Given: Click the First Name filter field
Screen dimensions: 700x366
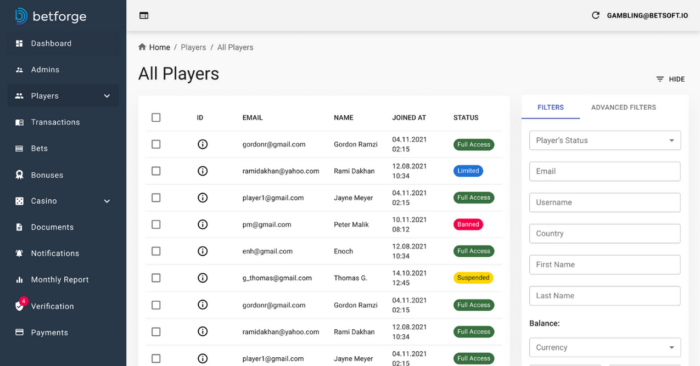Looking at the screenshot, I should pos(605,265).
